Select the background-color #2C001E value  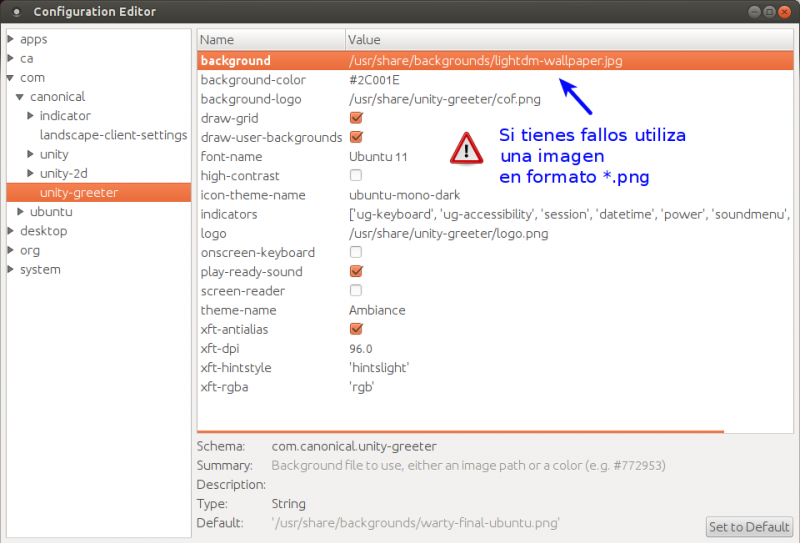pos(375,80)
